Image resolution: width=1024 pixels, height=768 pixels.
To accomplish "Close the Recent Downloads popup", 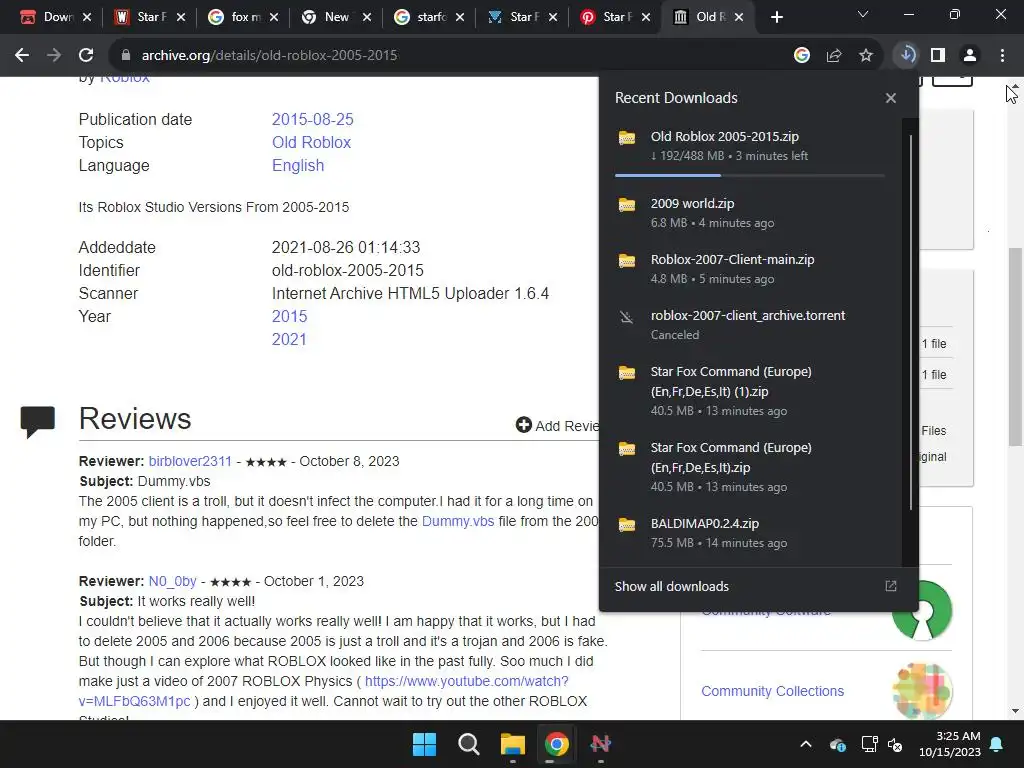I will [891, 98].
